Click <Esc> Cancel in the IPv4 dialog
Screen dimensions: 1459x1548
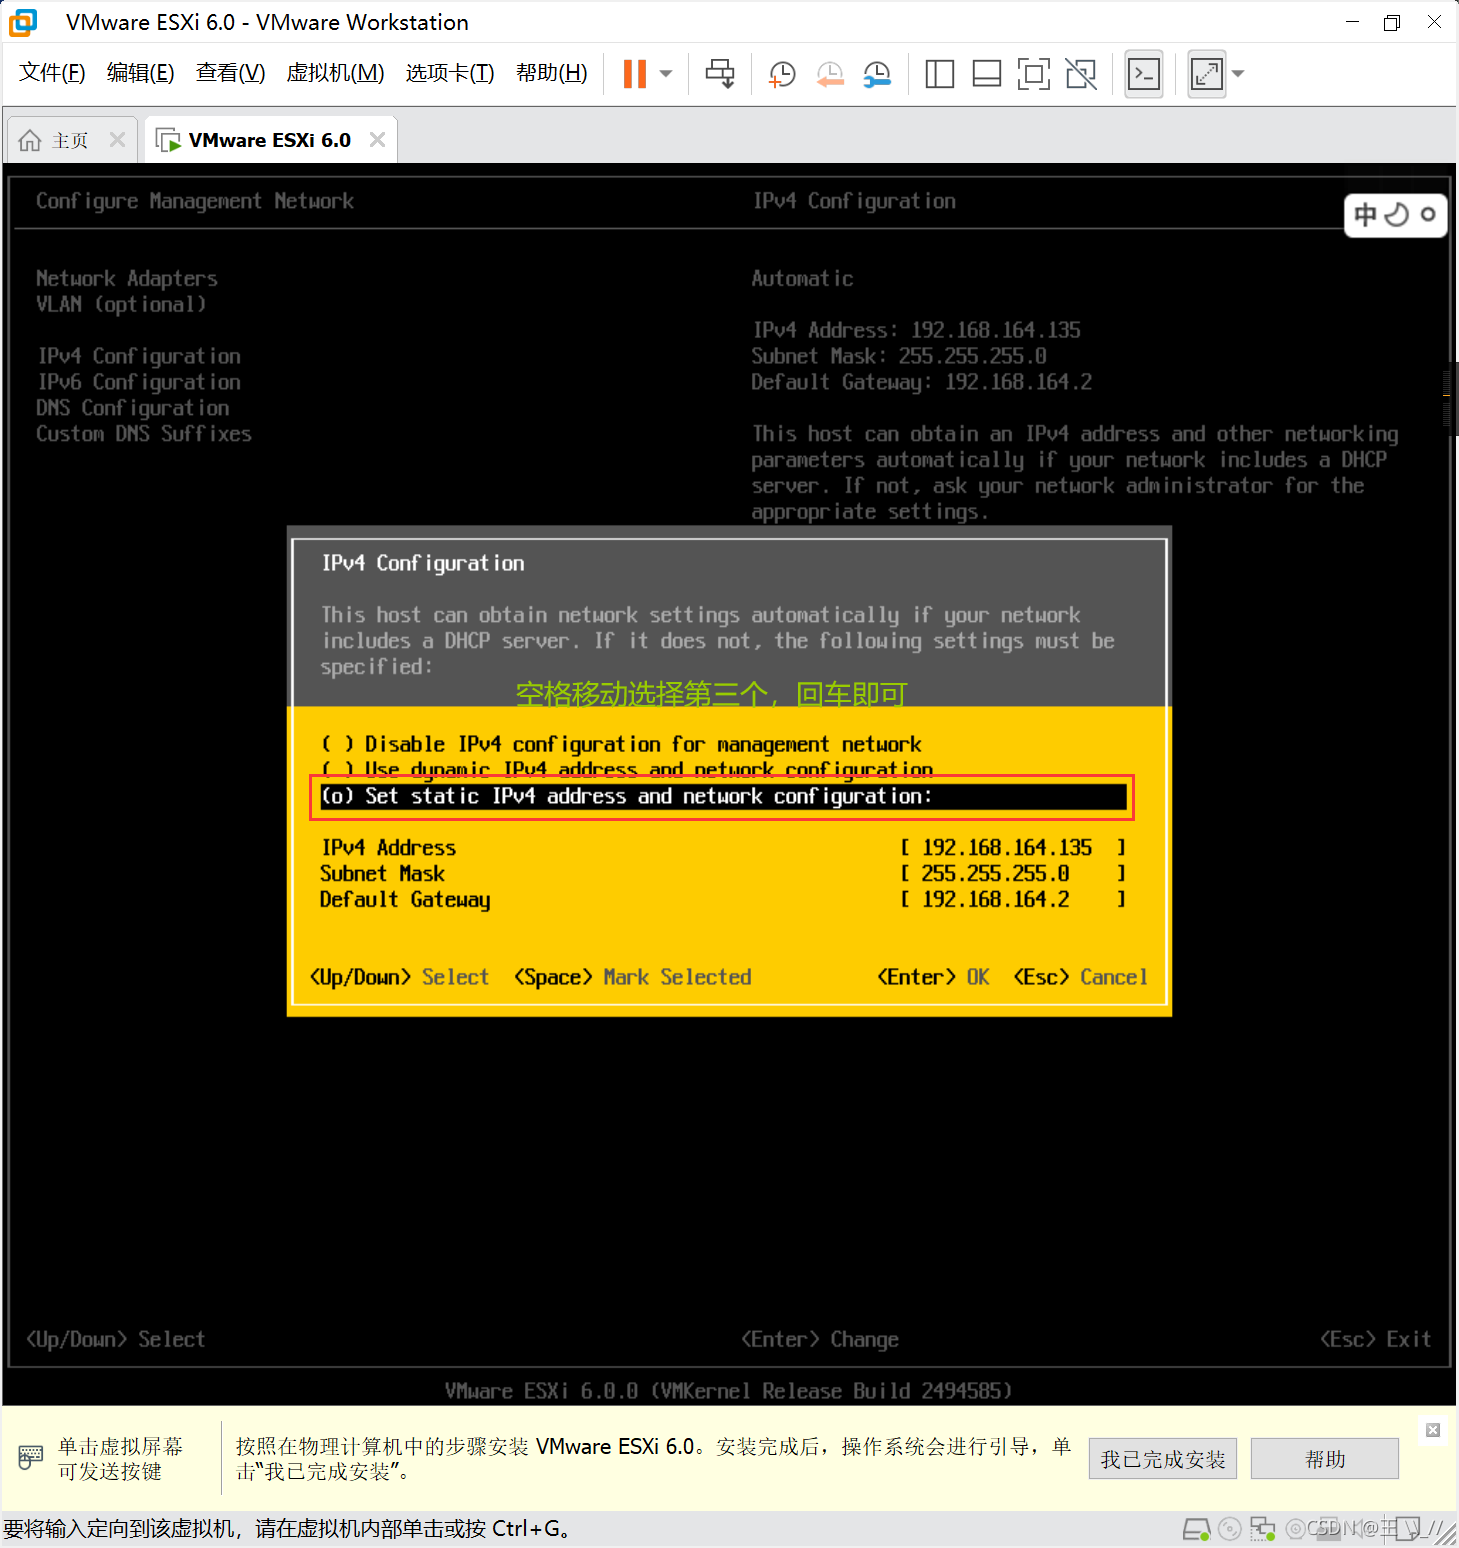pos(1080,977)
